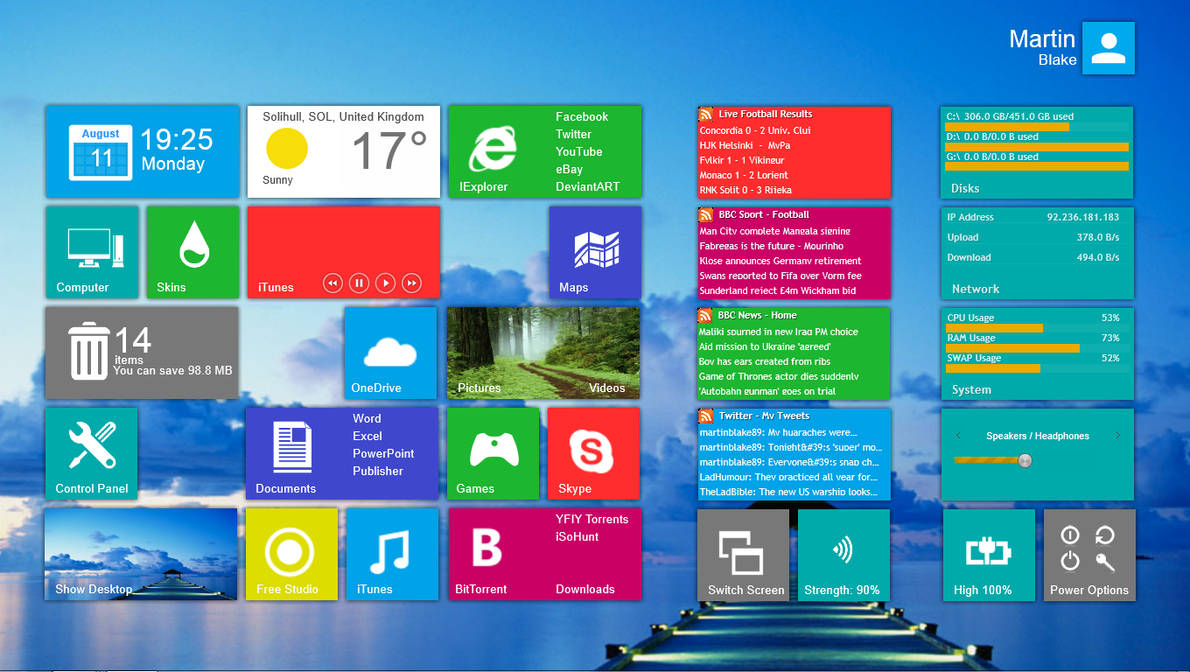The width and height of the screenshot is (1190, 672).
Task: Open Twitter link in IExplorer tile
Action: point(573,134)
